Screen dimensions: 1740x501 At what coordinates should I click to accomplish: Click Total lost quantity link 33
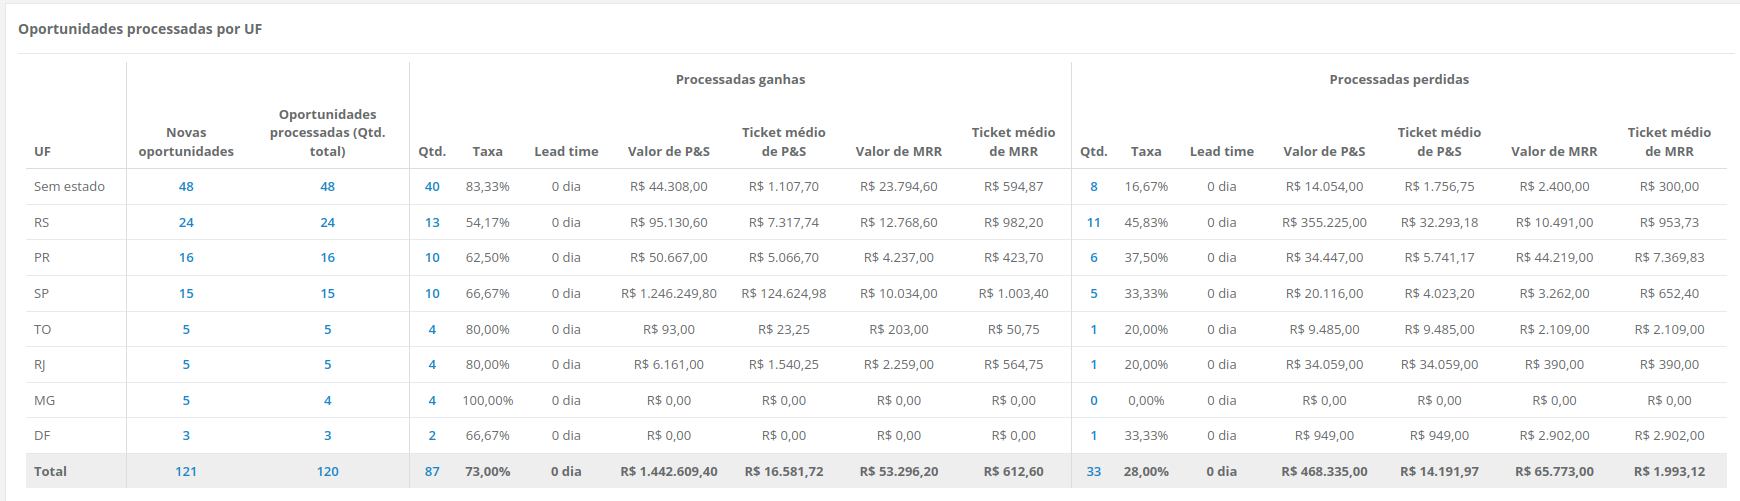pyautogui.click(x=1094, y=472)
